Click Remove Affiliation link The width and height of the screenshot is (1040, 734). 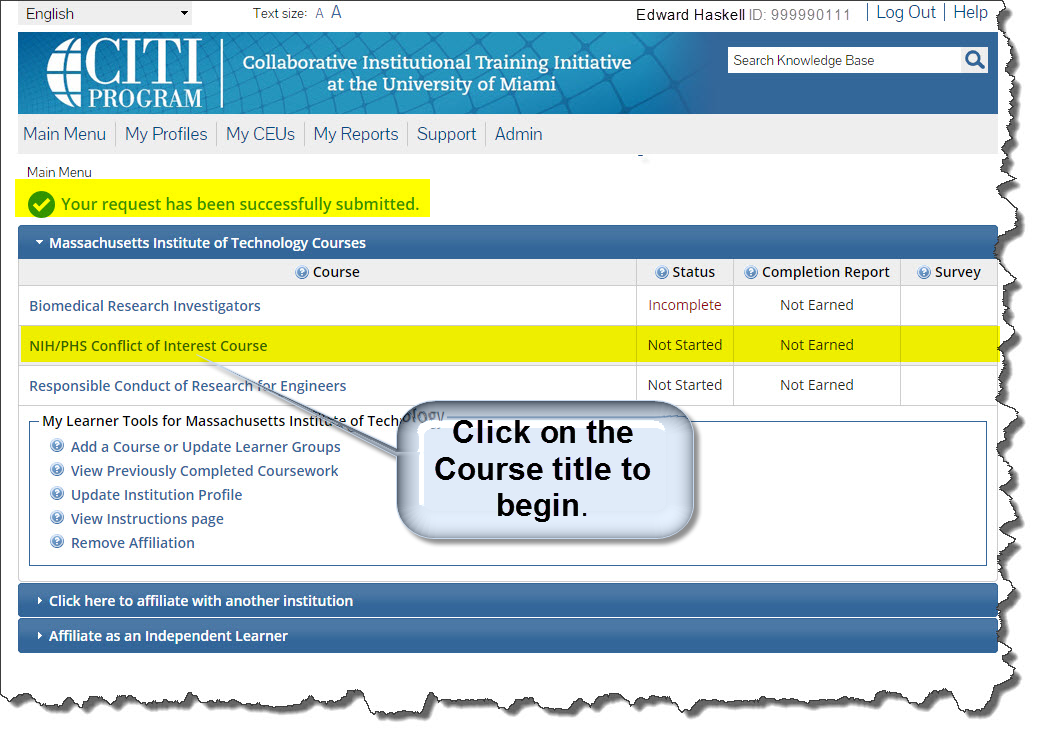point(133,542)
